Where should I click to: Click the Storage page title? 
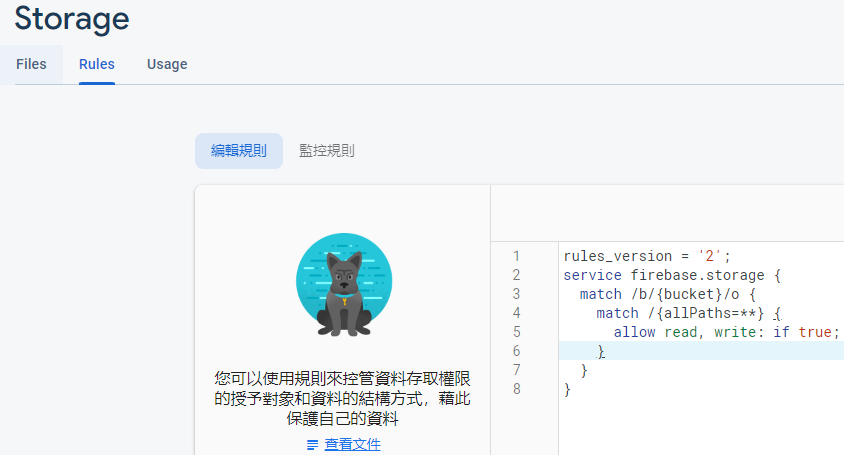click(72, 19)
